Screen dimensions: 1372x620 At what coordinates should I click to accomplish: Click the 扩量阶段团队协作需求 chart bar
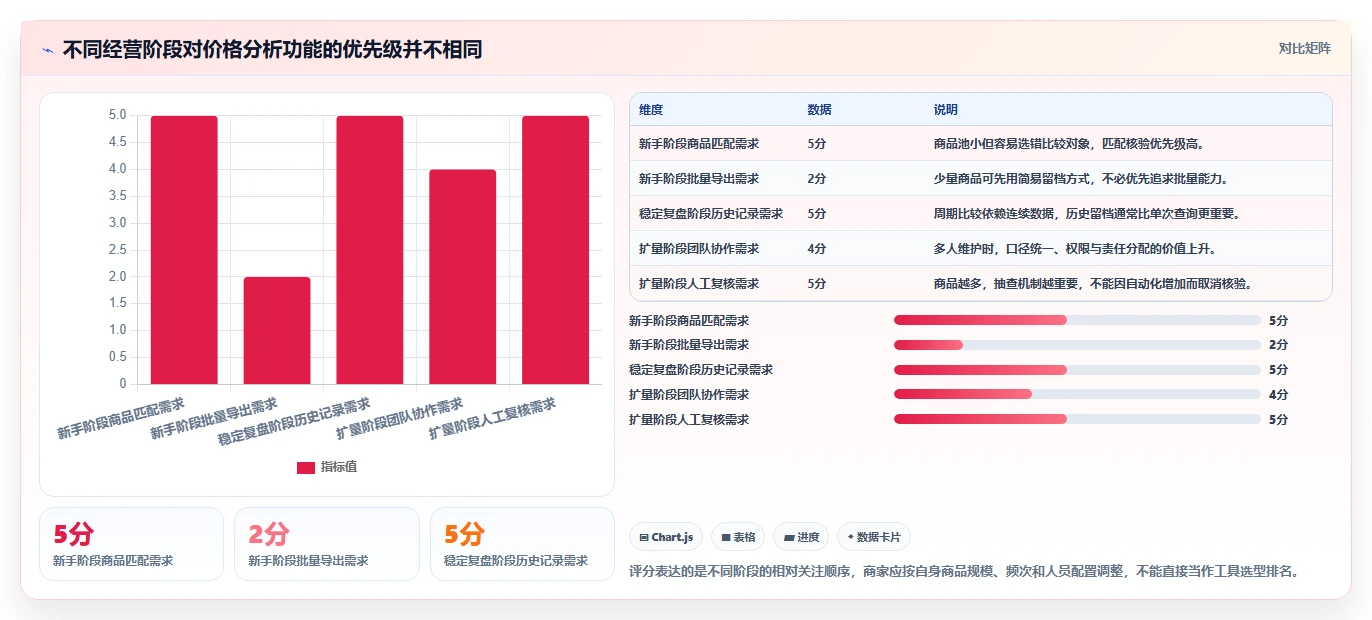(462, 277)
